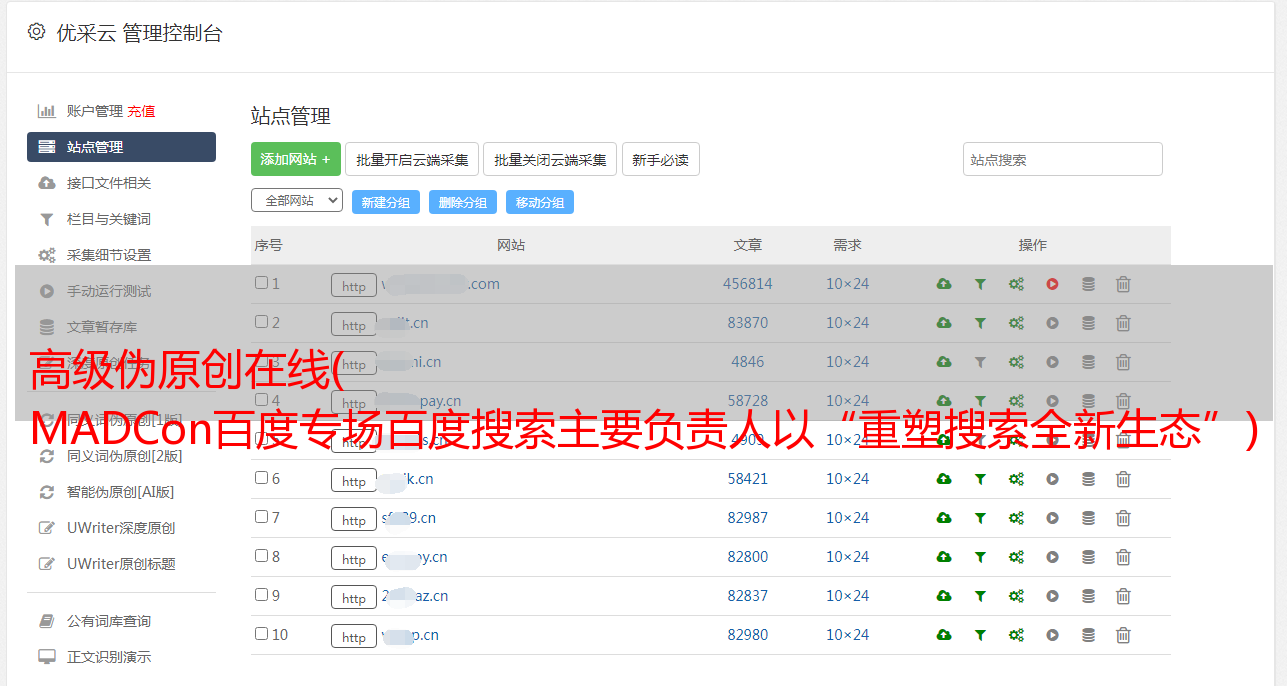Viewport: 1287px width, 686px height.
Task: Tick the checkbox for row 7
Action: (x=261, y=517)
